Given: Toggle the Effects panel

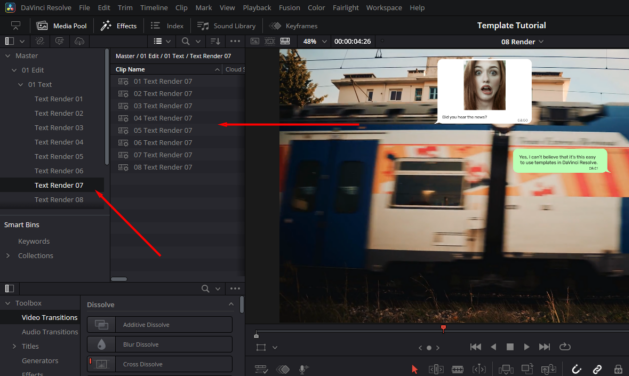Looking at the screenshot, I should pyautogui.click(x=119, y=26).
